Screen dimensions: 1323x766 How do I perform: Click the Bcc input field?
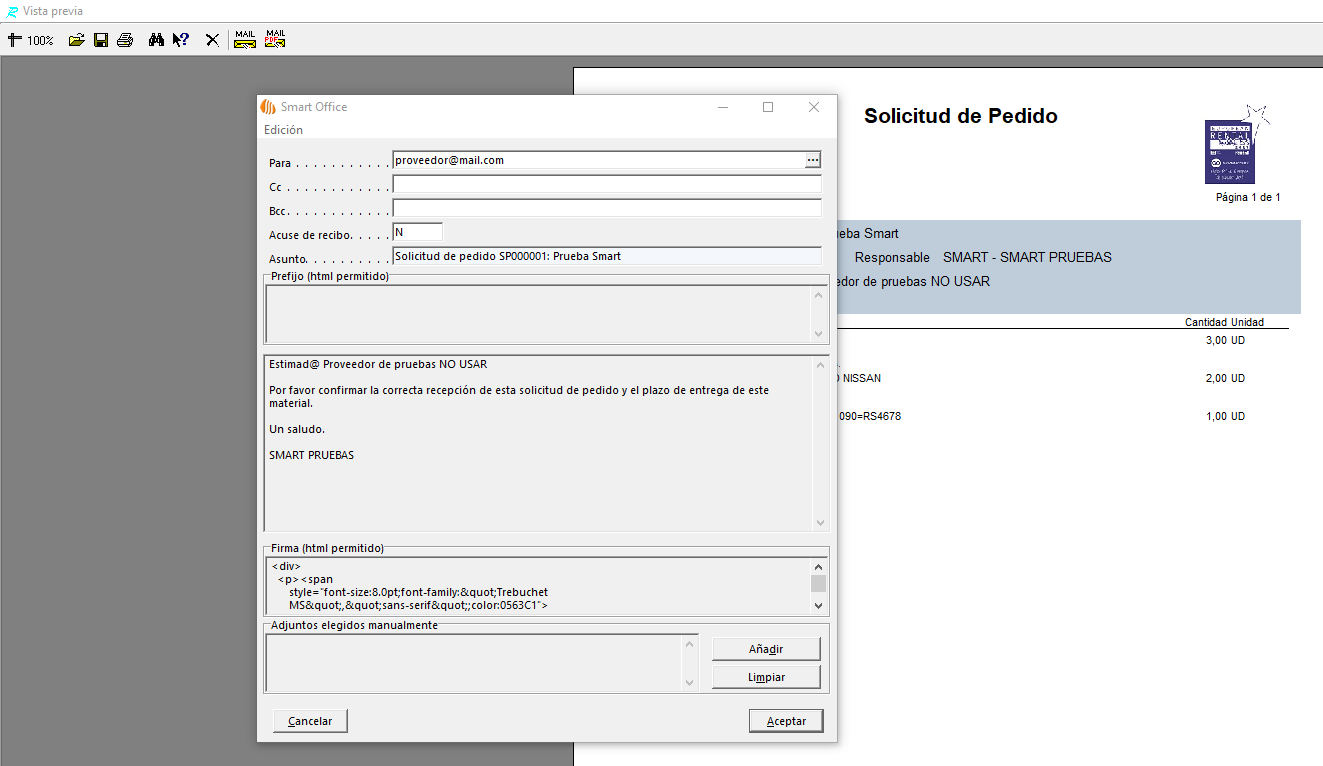[606, 208]
